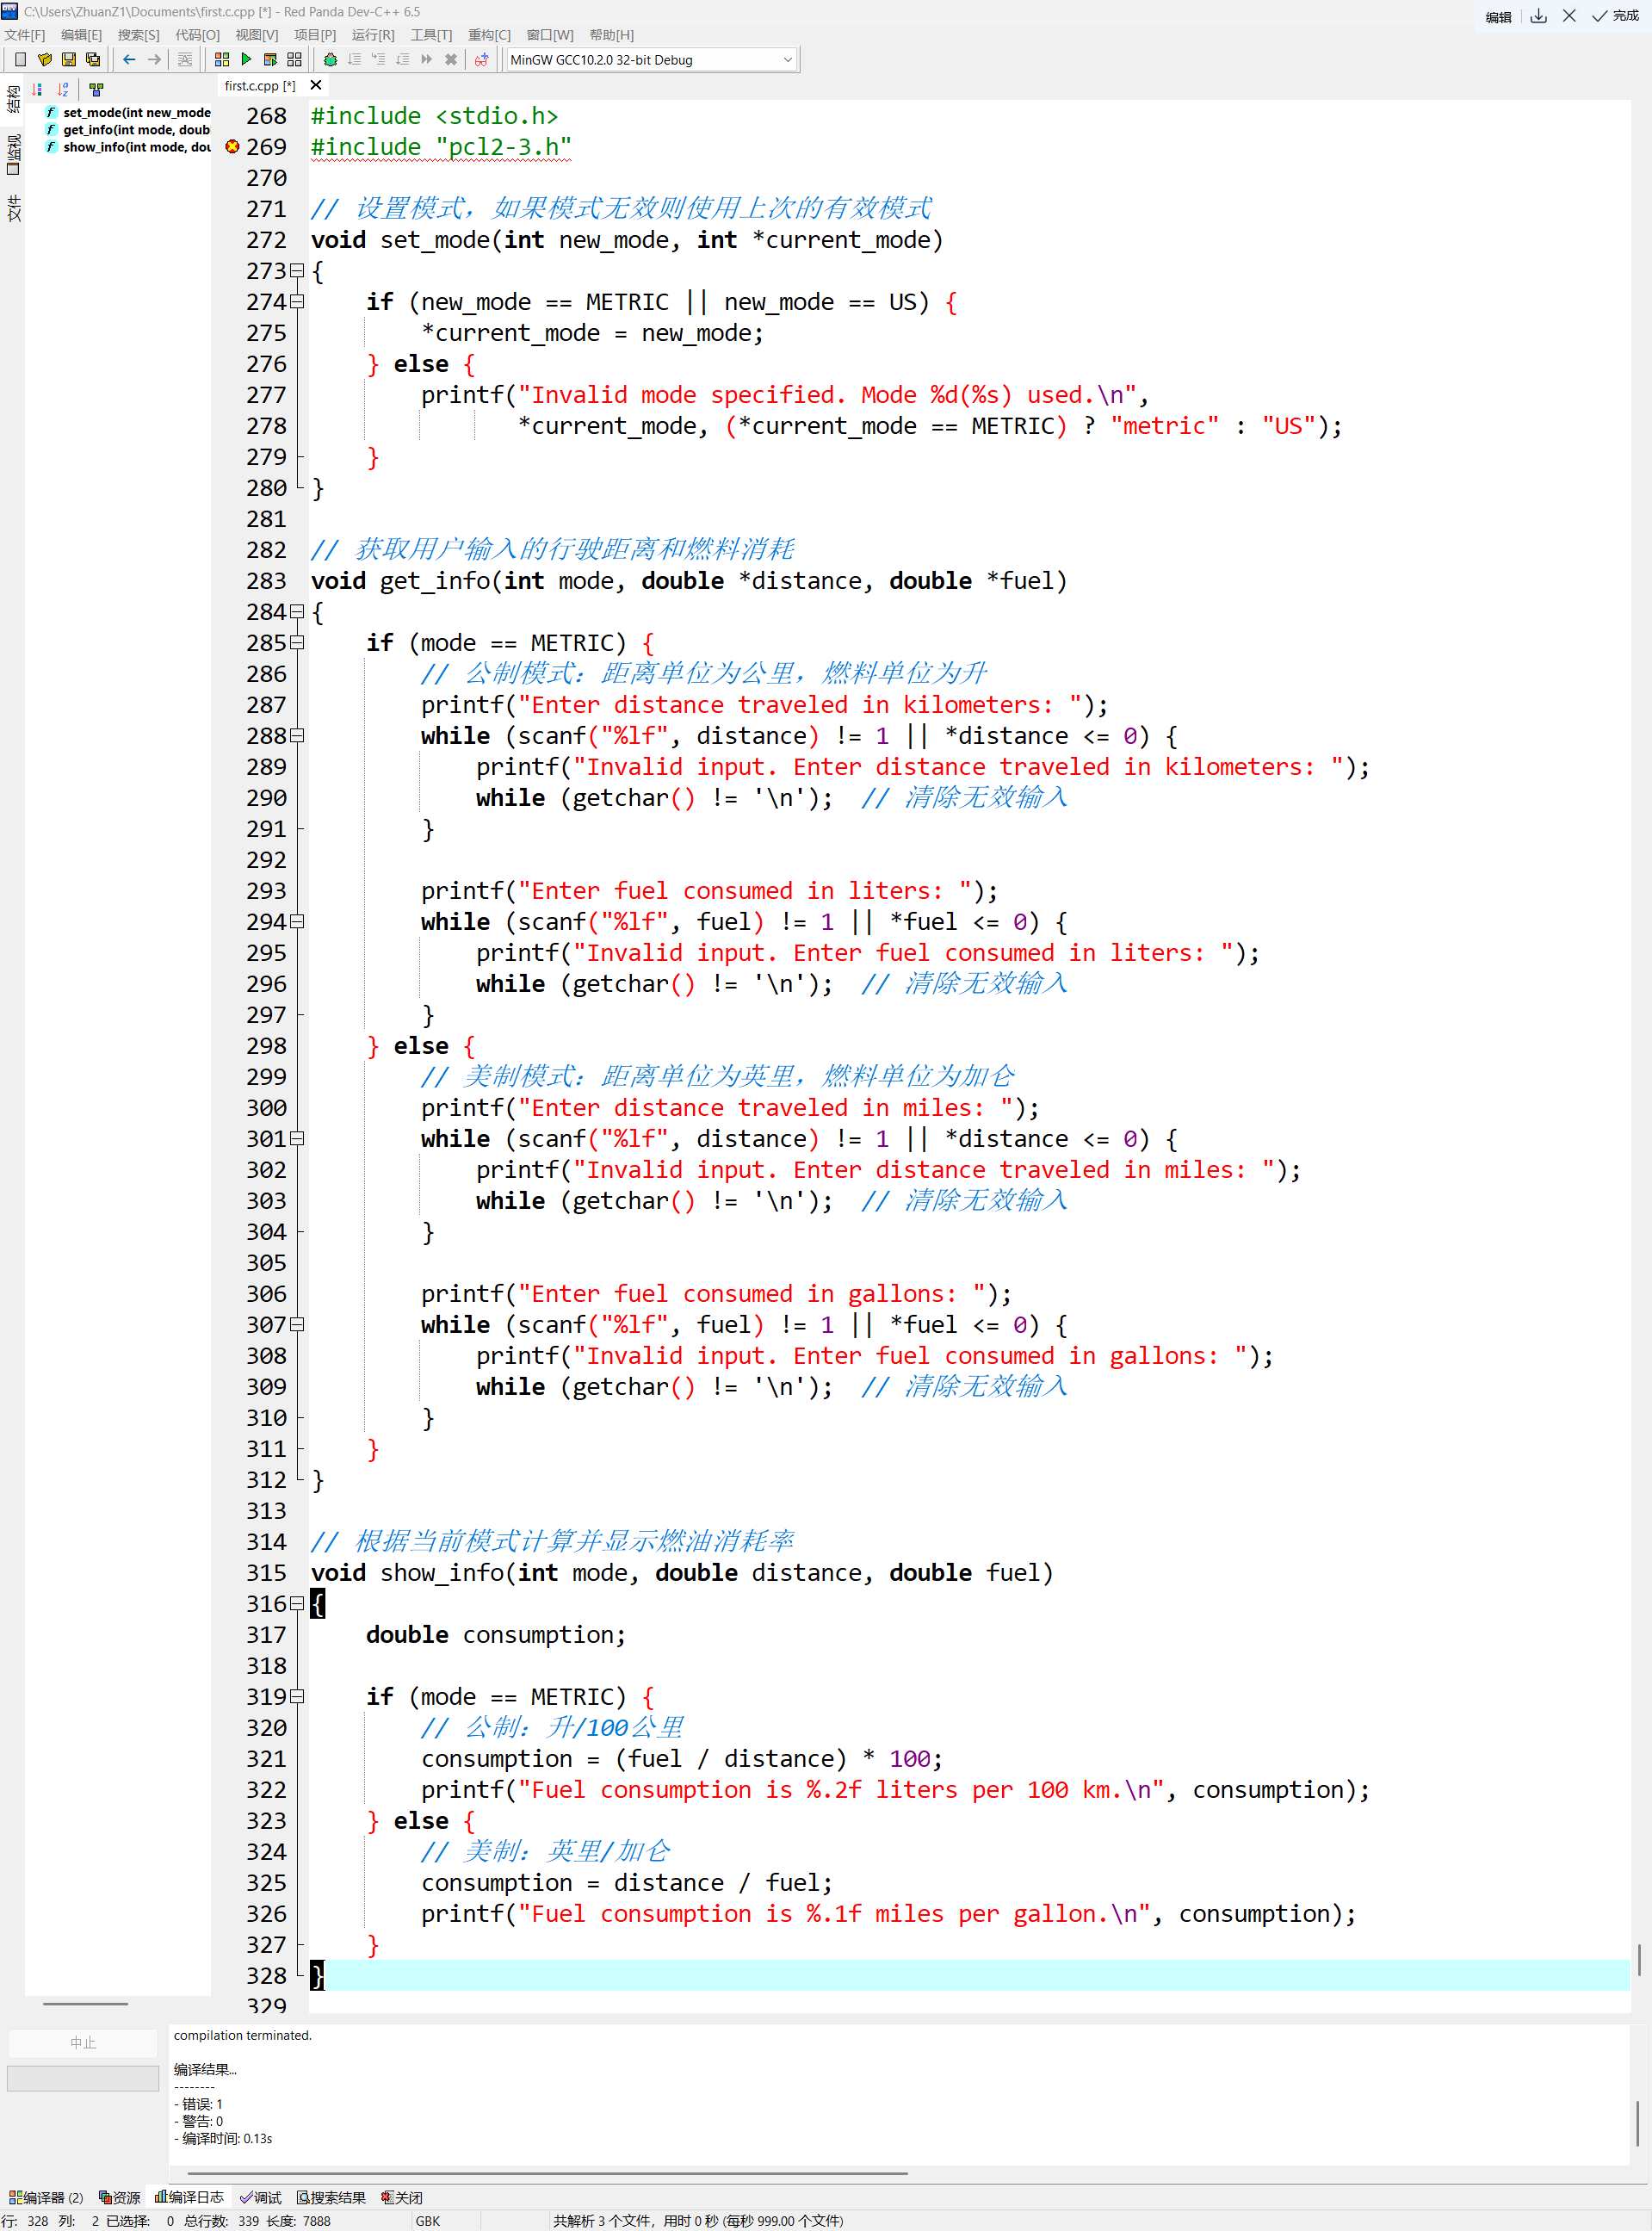Start debugging with the green bug icon

[330, 60]
